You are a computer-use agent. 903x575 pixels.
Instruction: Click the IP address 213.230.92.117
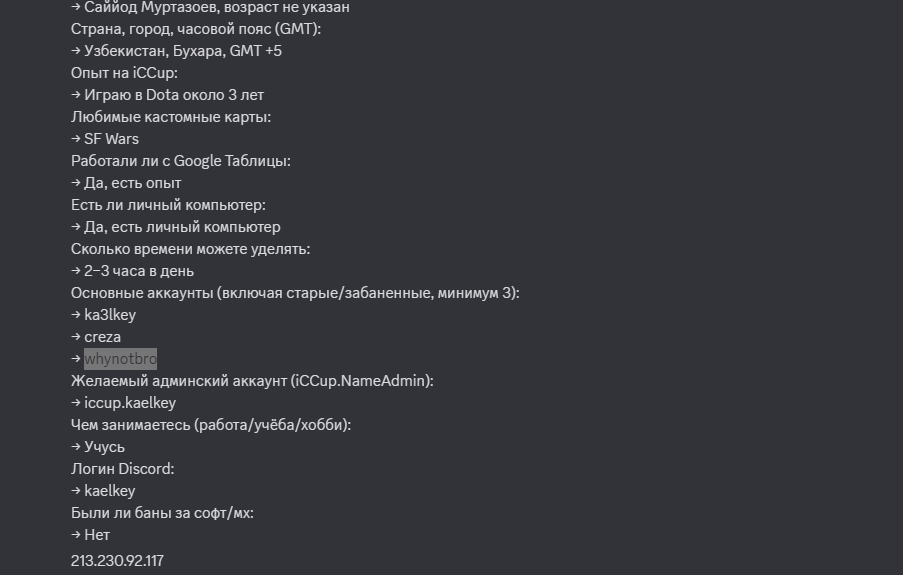tap(117, 561)
